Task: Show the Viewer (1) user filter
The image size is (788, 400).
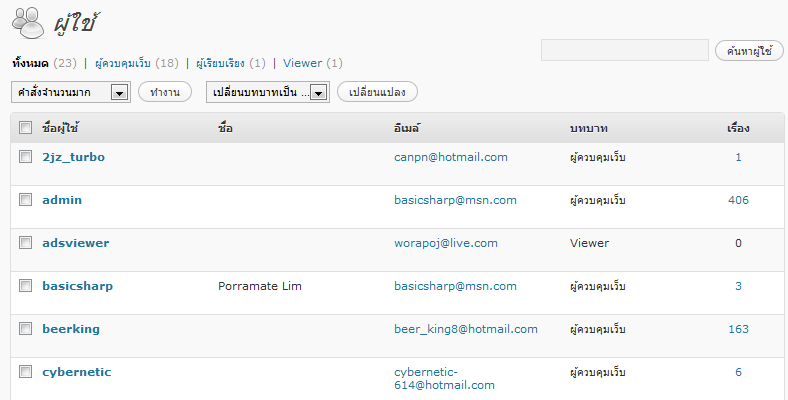Action: 312,63
